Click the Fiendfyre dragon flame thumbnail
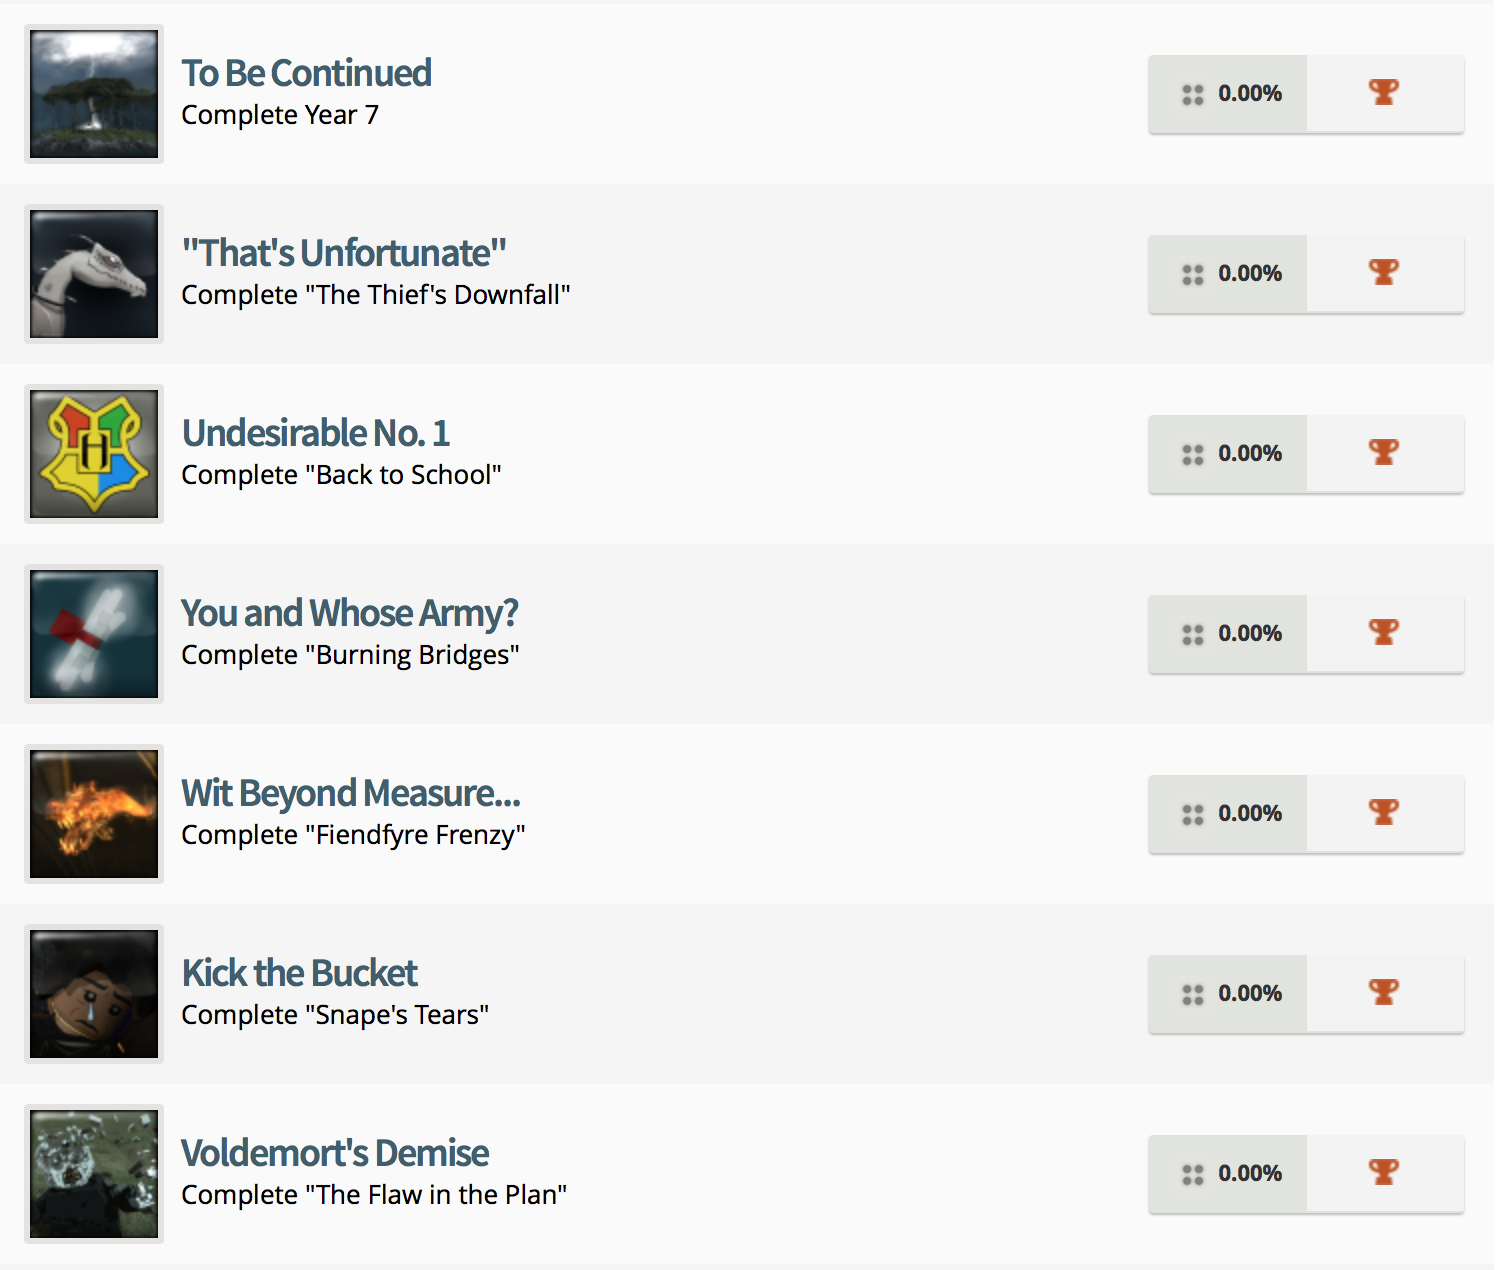 (94, 814)
